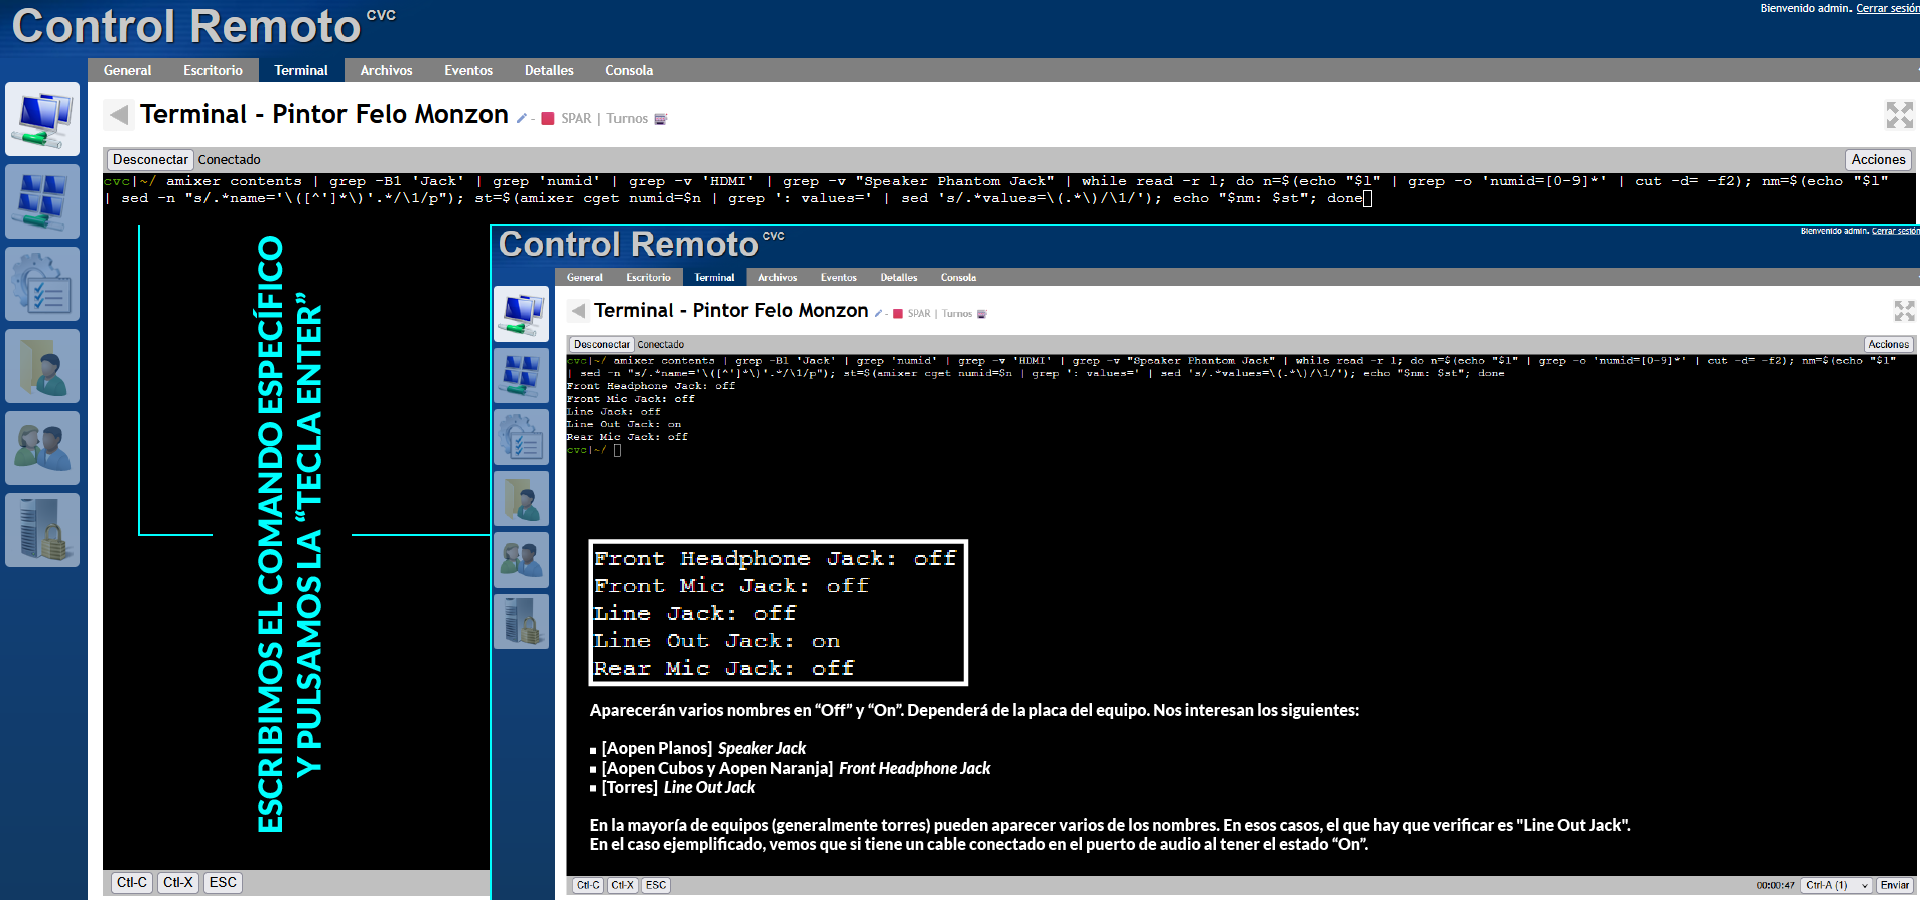The height and width of the screenshot is (900, 1920).
Task: Click the red SPAR color square in main title
Action: [547, 119]
